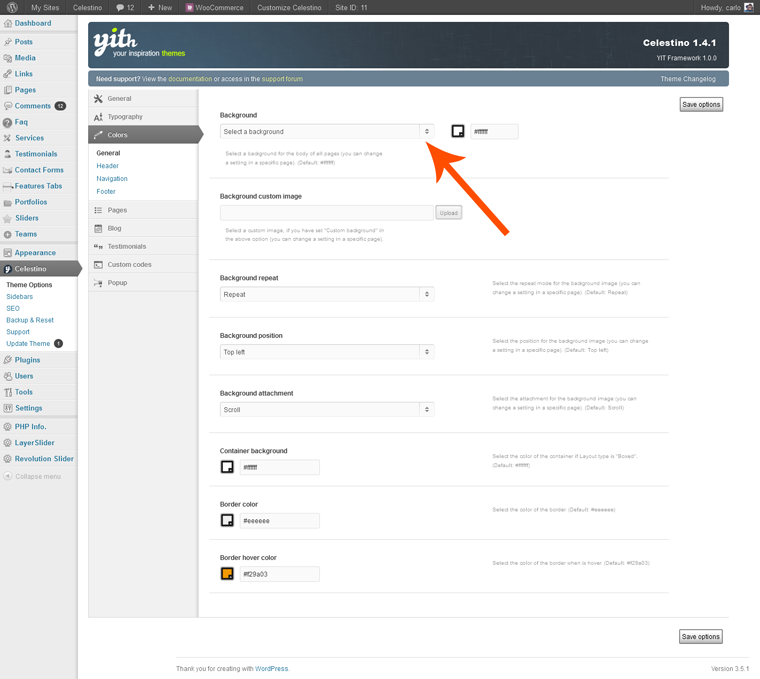The image size is (760, 679).
Task: Open the Theme Changelog link
Action: click(688, 79)
